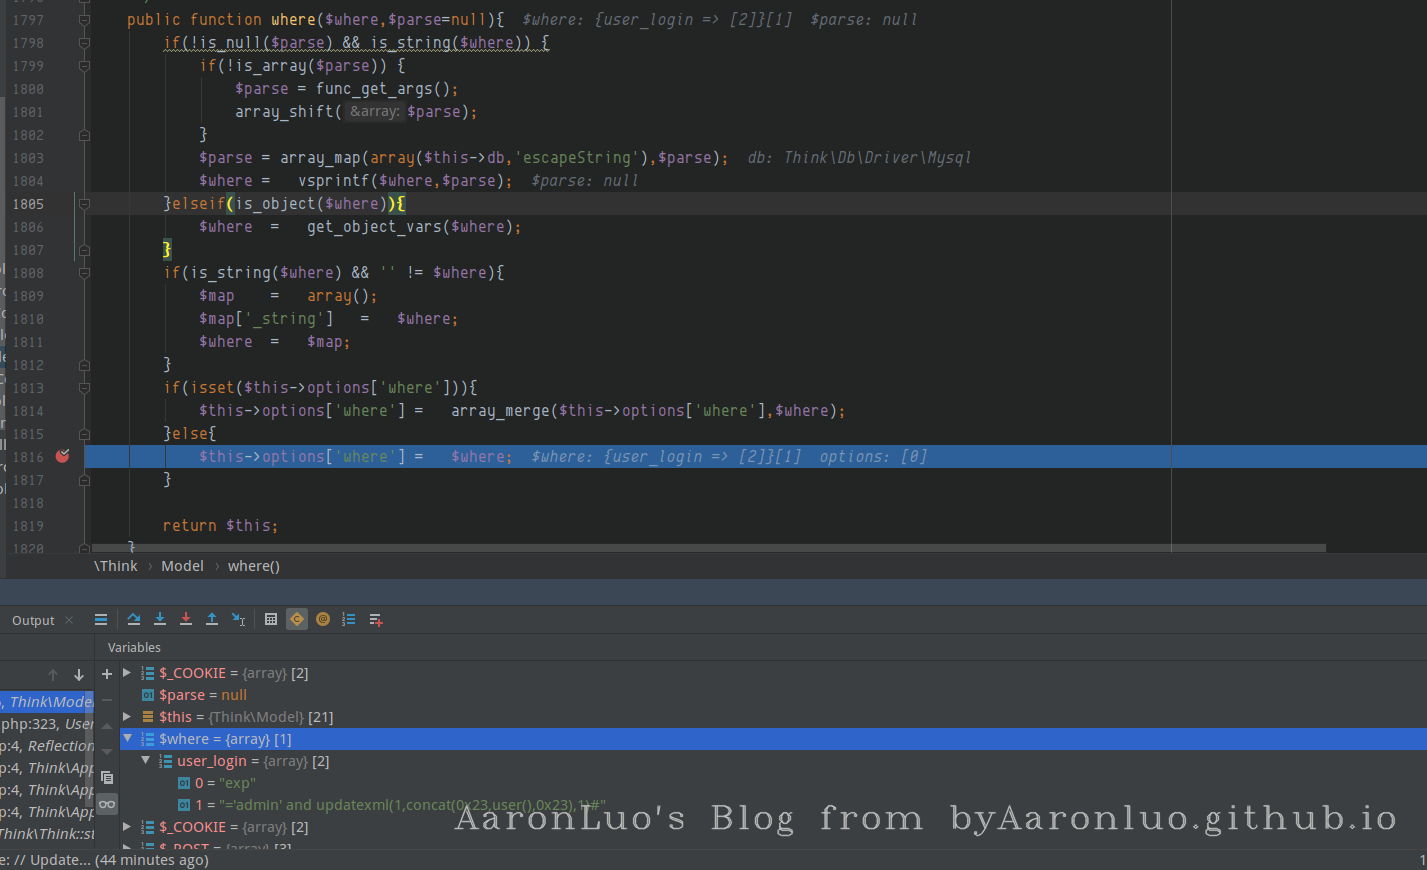Click the Model breadcrumb item

pos(182,566)
